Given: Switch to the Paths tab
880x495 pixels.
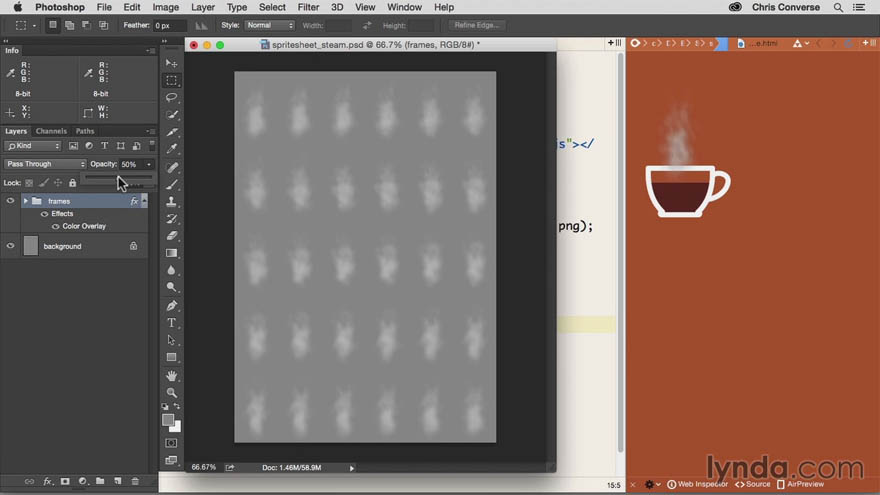Looking at the screenshot, I should pyautogui.click(x=85, y=131).
